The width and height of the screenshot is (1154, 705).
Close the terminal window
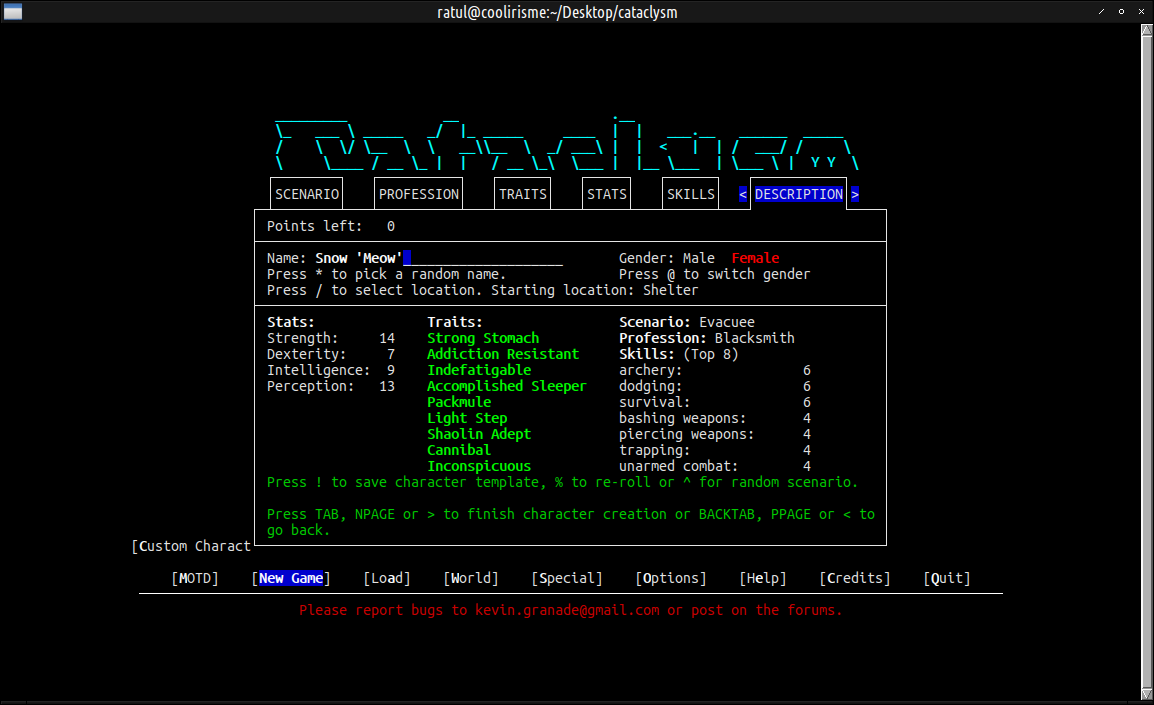click(1141, 12)
